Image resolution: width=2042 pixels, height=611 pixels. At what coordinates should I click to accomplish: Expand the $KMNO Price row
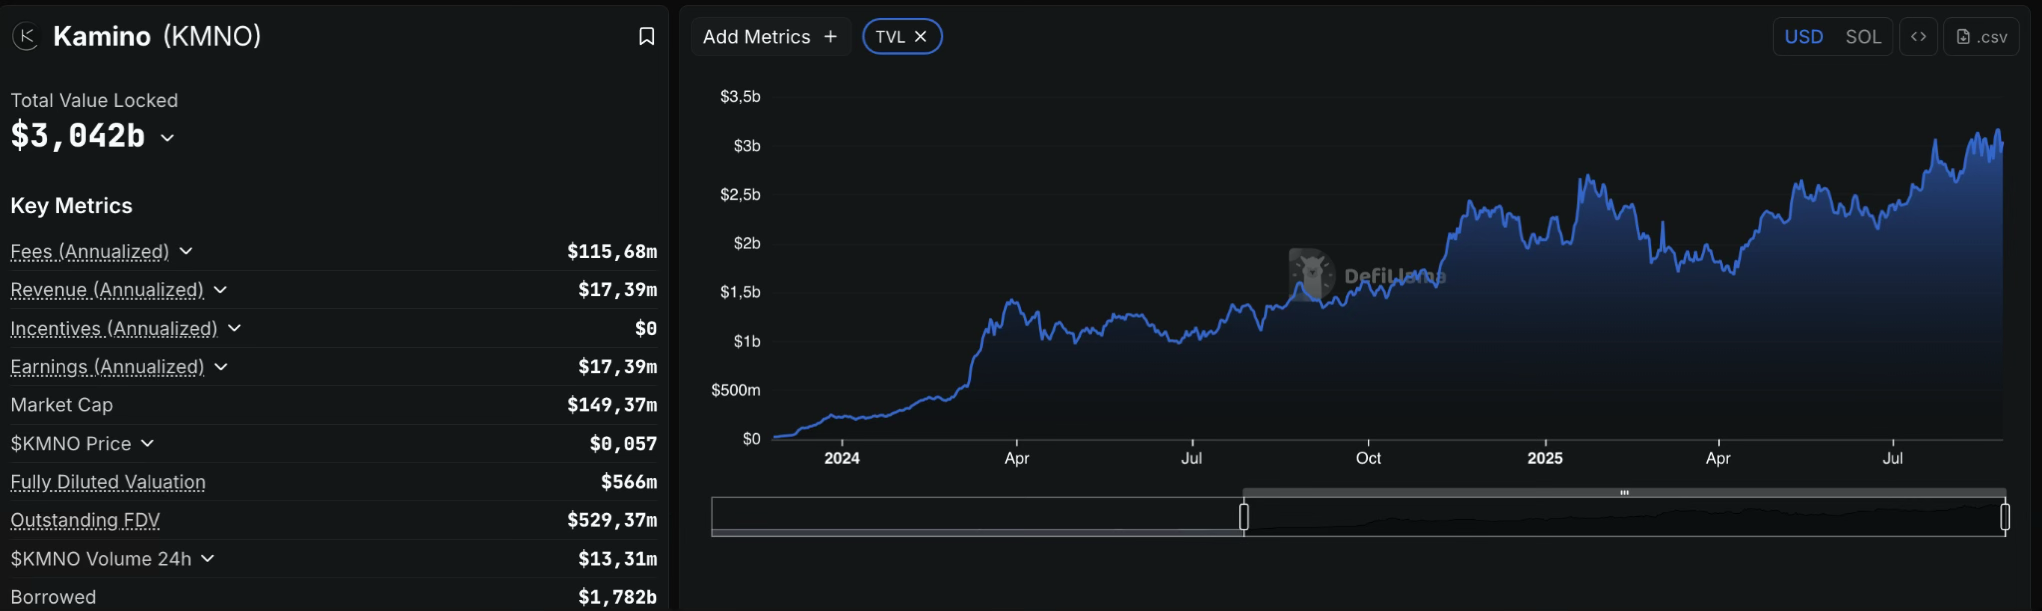click(147, 443)
